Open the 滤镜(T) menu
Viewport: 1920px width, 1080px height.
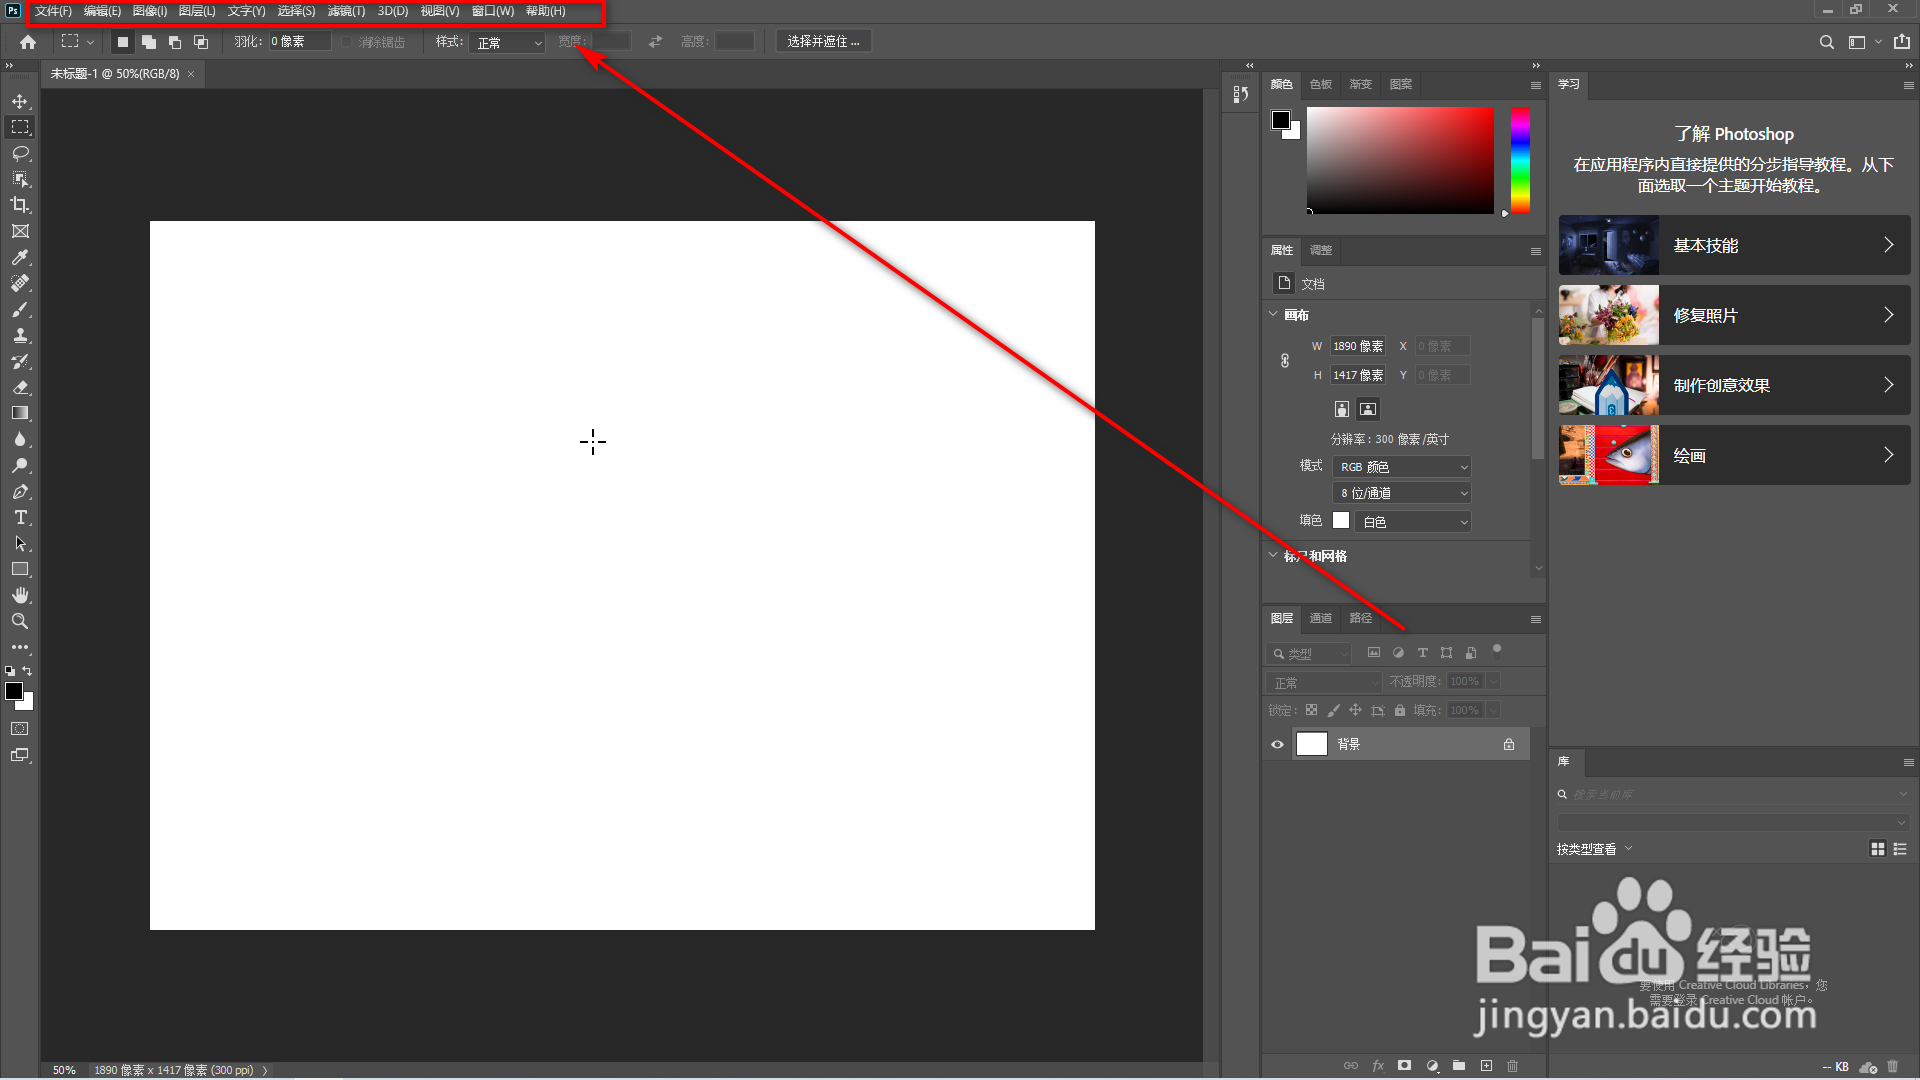[x=346, y=11]
